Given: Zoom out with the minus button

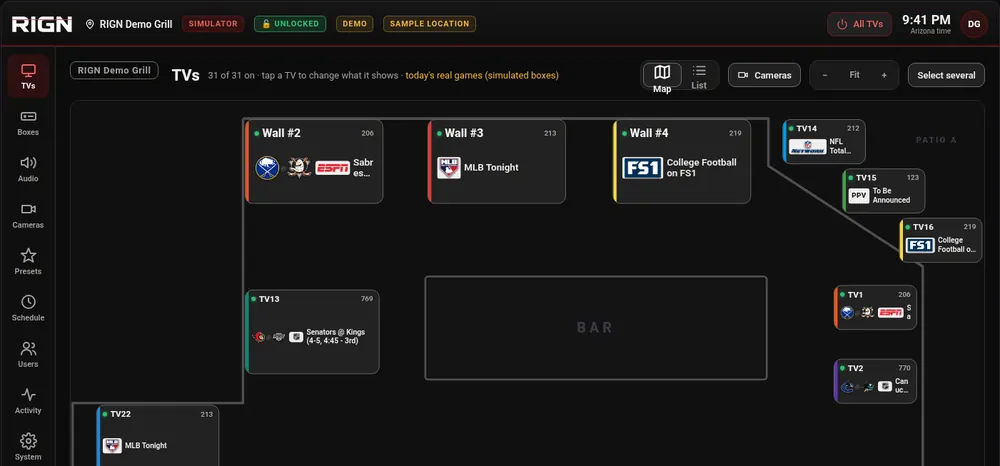Looking at the screenshot, I should click(x=825, y=75).
